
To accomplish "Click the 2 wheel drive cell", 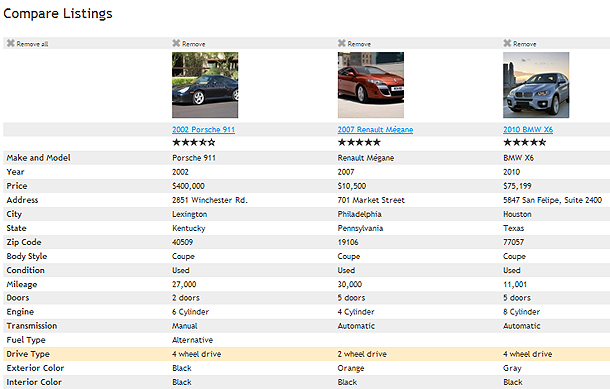I will coord(362,354).
